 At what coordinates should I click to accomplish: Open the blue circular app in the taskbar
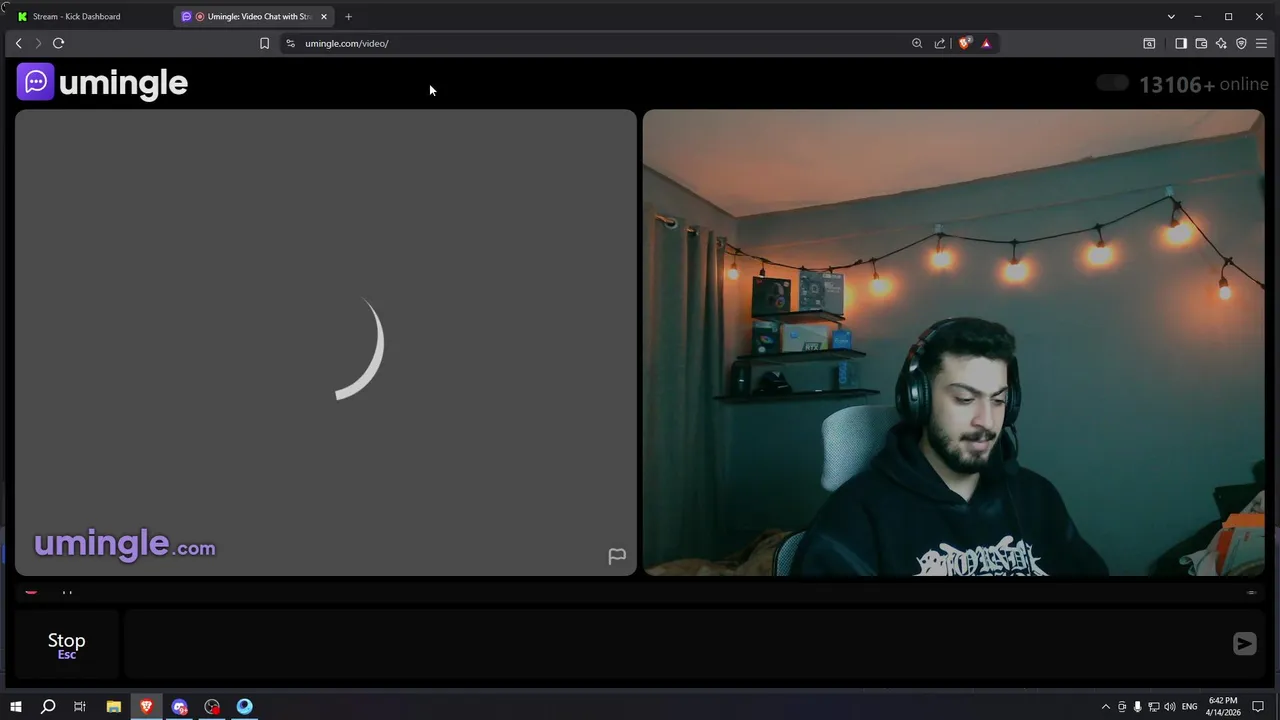[x=245, y=706]
